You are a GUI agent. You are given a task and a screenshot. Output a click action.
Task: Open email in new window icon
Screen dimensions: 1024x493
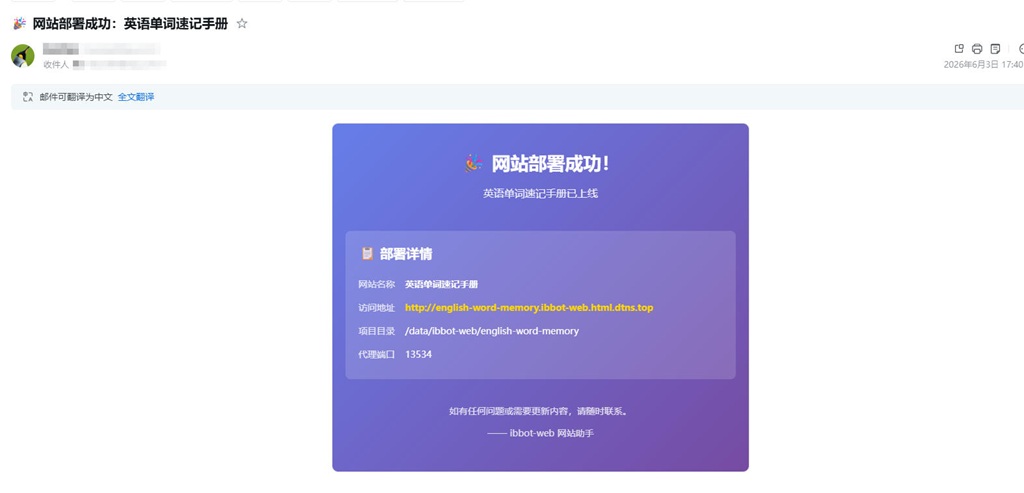pyautogui.click(x=959, y=49)
